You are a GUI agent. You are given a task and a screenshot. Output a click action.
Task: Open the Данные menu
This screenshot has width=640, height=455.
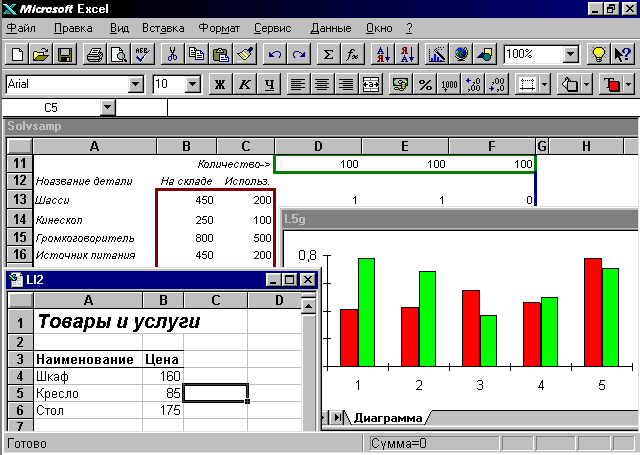[x=331, y=28]
